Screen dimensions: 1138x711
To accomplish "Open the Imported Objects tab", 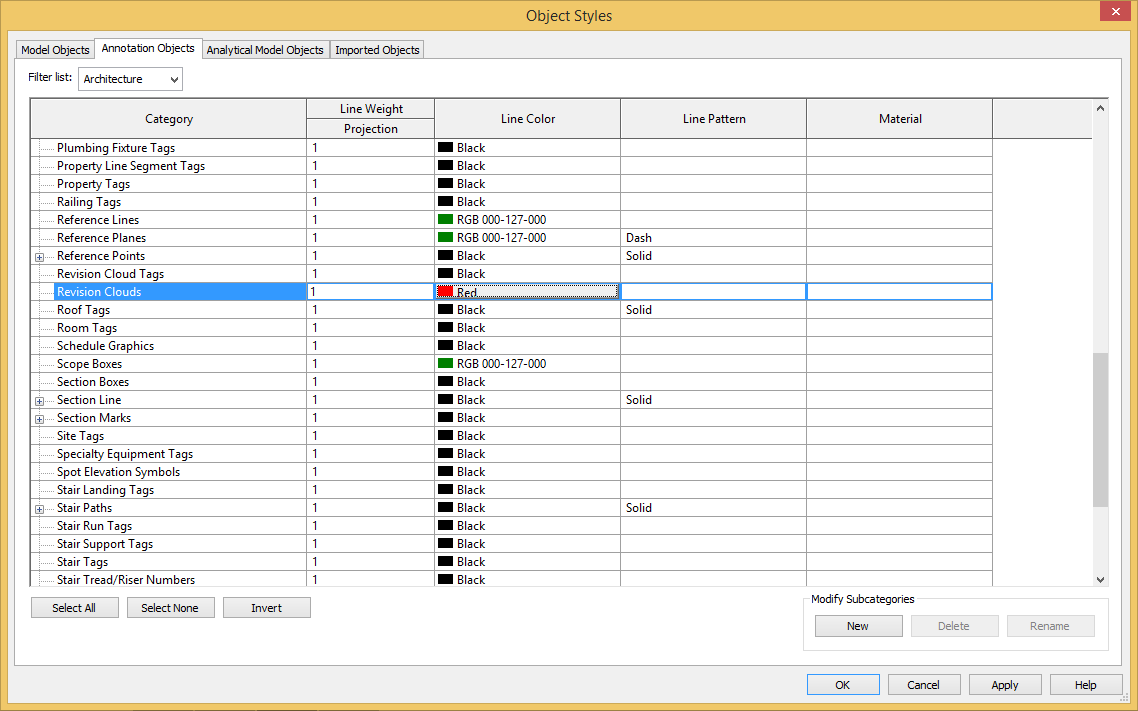I will click(x=377, y=50).
